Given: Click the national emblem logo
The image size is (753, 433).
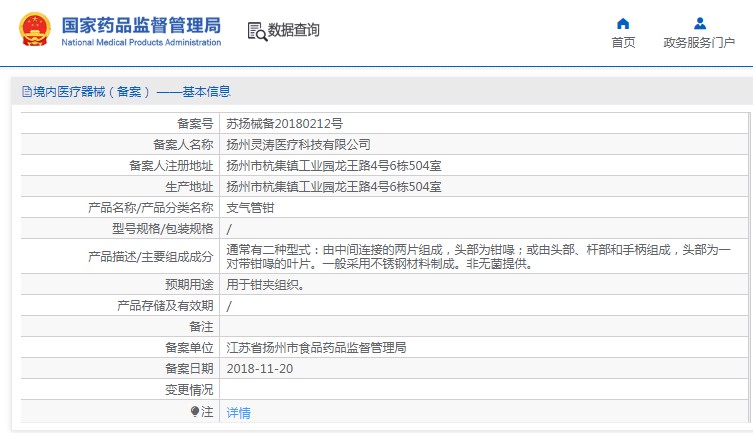Looking at the screenshot, I should (x=35, y=29).
